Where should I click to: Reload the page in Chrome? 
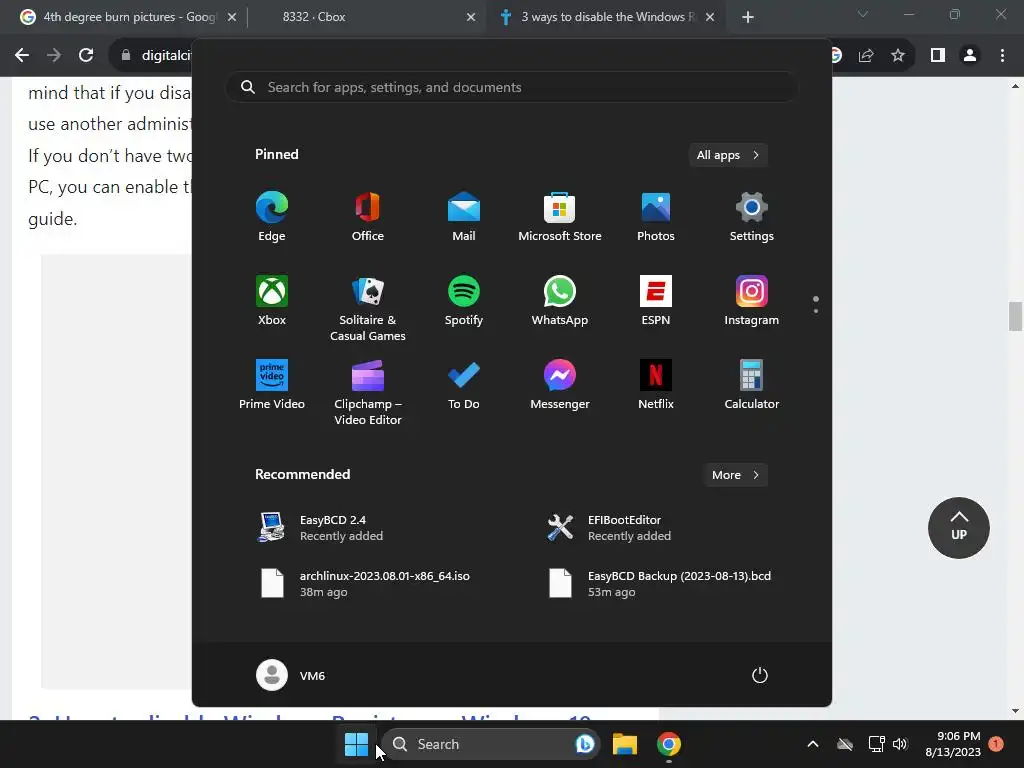pyautogui.click(x=86, y=56)
